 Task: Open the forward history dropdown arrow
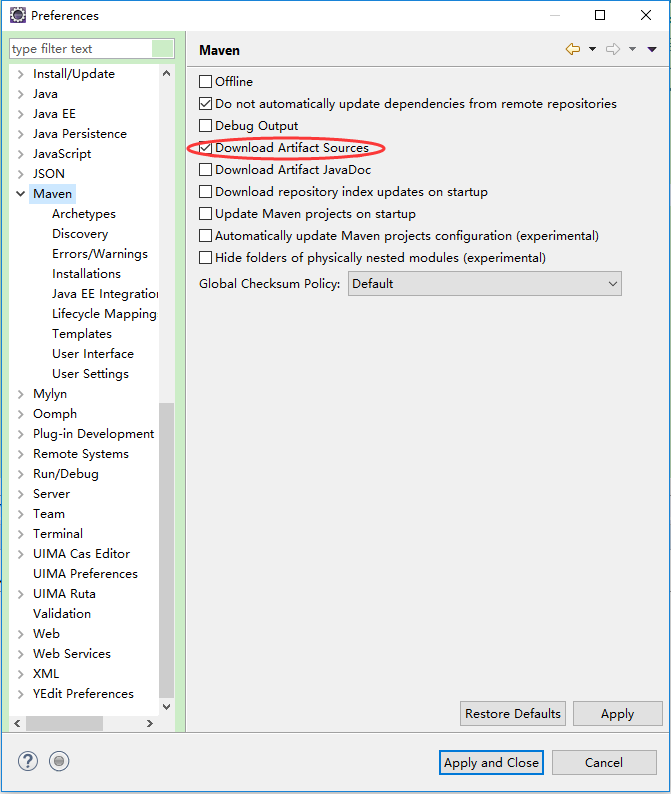pyautogui.click(x=633, y=49)
